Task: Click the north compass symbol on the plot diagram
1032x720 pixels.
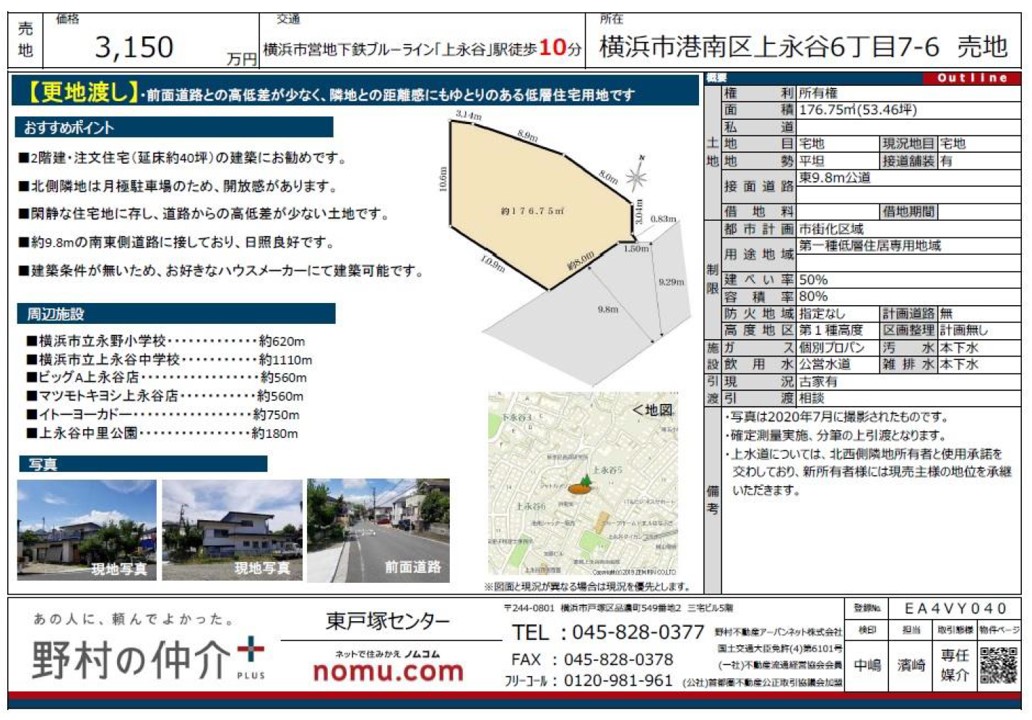Action: point(637,178)
